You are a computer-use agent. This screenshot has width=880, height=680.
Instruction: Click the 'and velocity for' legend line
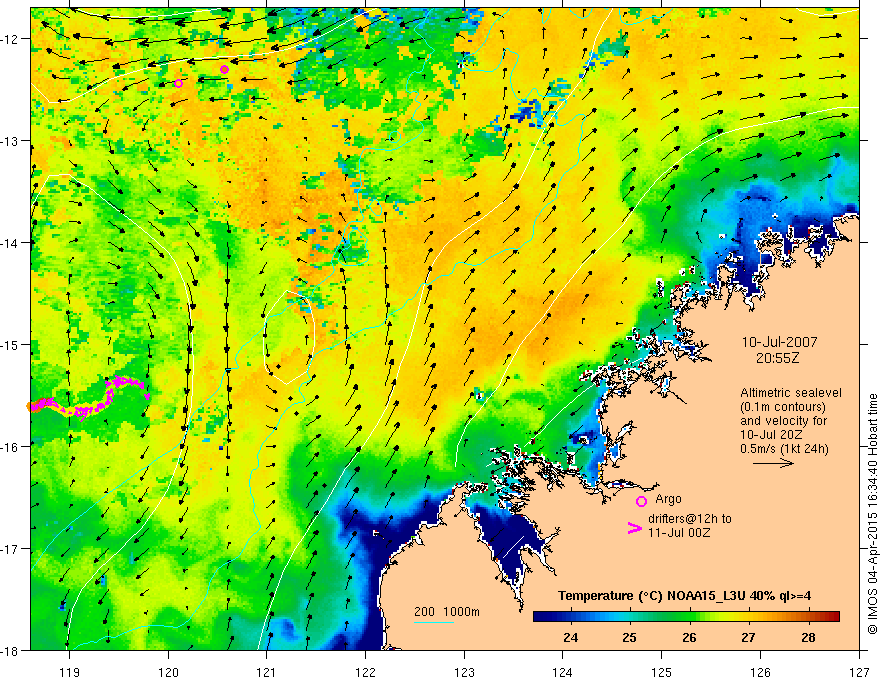coord(783,421)
